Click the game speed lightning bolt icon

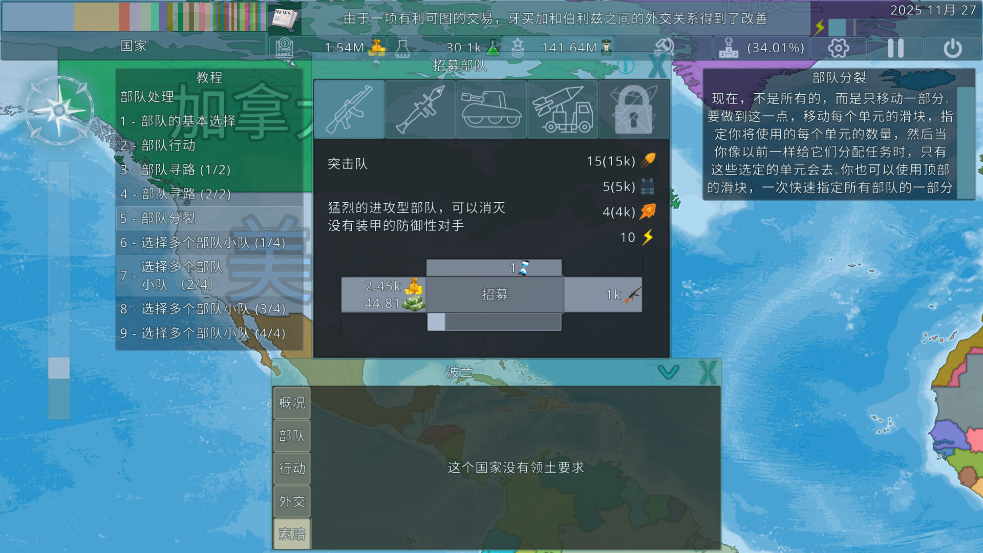[x=819, y=27]
